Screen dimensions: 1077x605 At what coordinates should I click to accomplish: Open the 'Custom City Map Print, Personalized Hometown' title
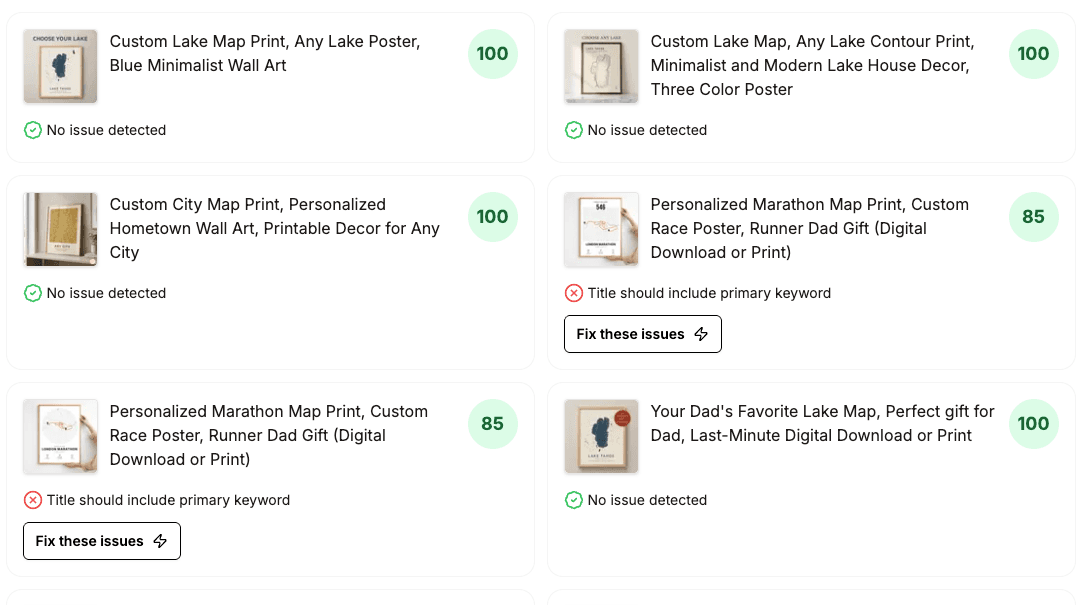(275, 229)
